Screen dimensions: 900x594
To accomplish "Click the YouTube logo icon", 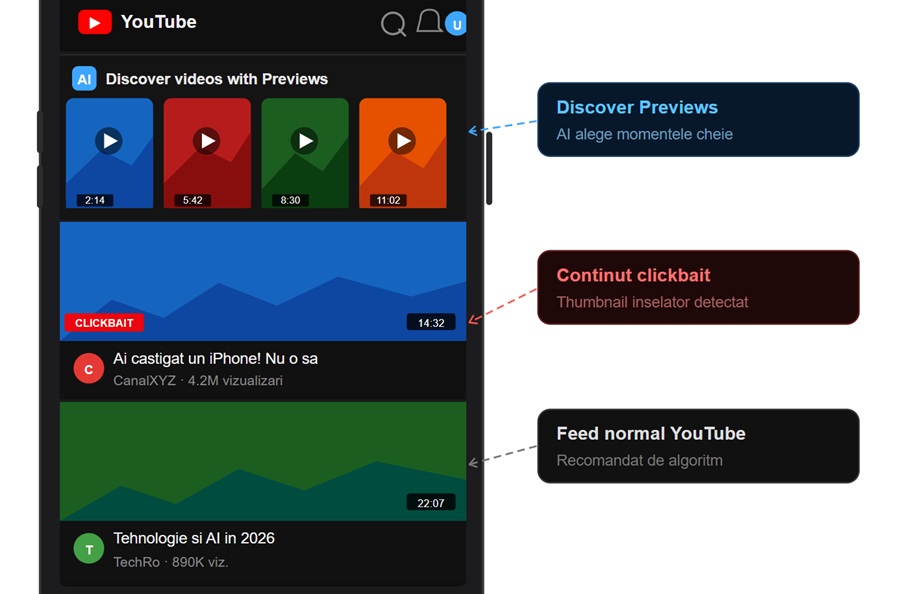I will coord(95,21).
